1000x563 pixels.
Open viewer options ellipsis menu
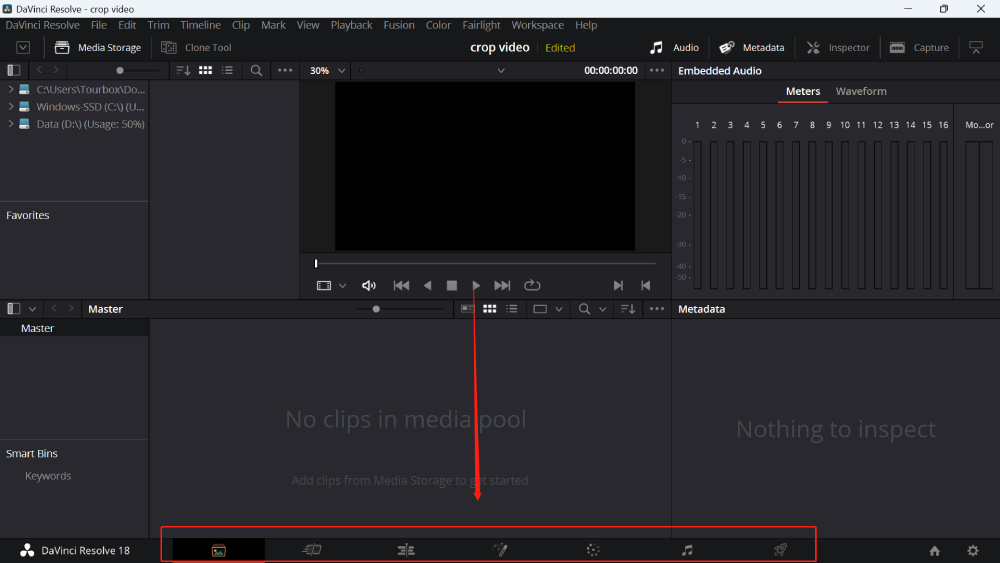[x=657, y=70]
